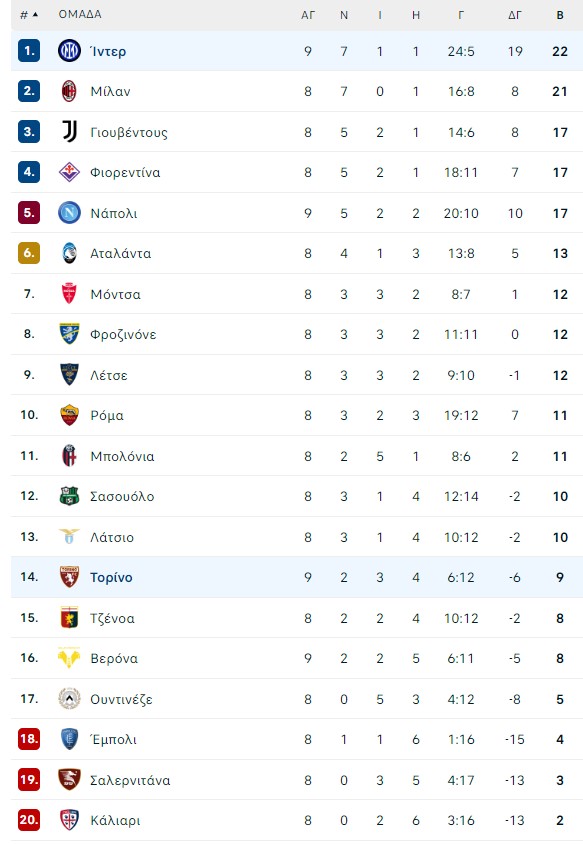Click the Torino bull crest icon

pos(69,577)
